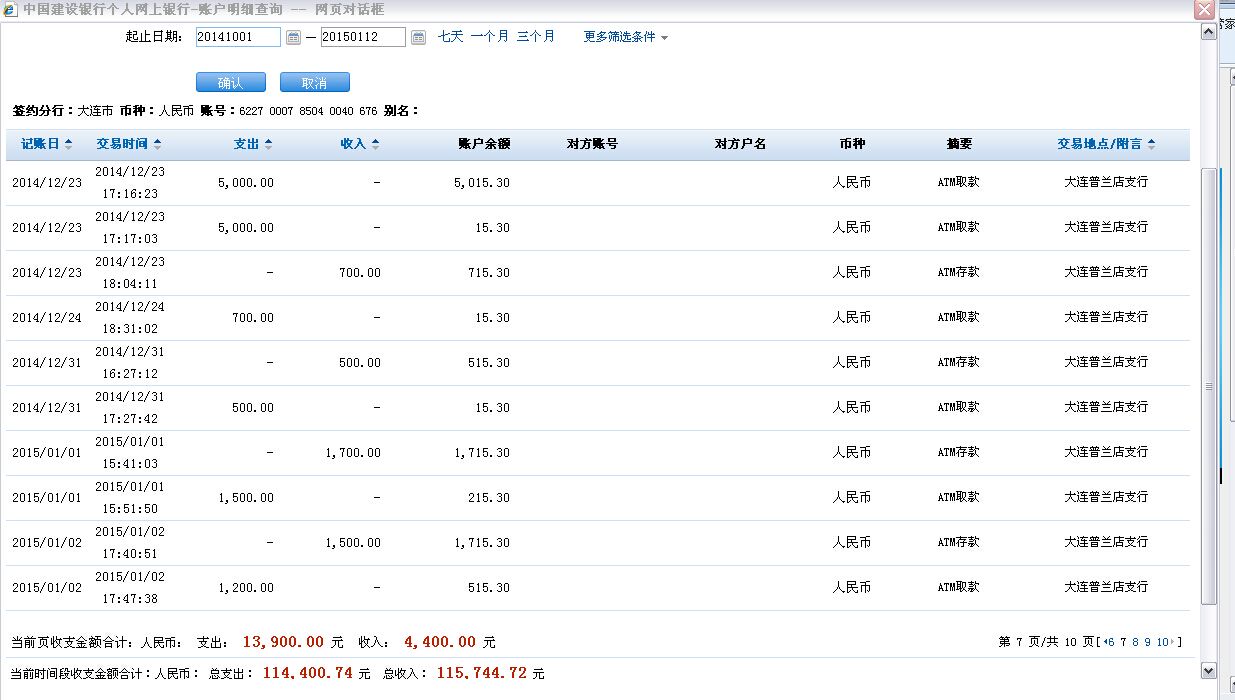This screenshot has height=700, width=1235.
Task: Jump to page 8 of results
Action: (1135, 642)
